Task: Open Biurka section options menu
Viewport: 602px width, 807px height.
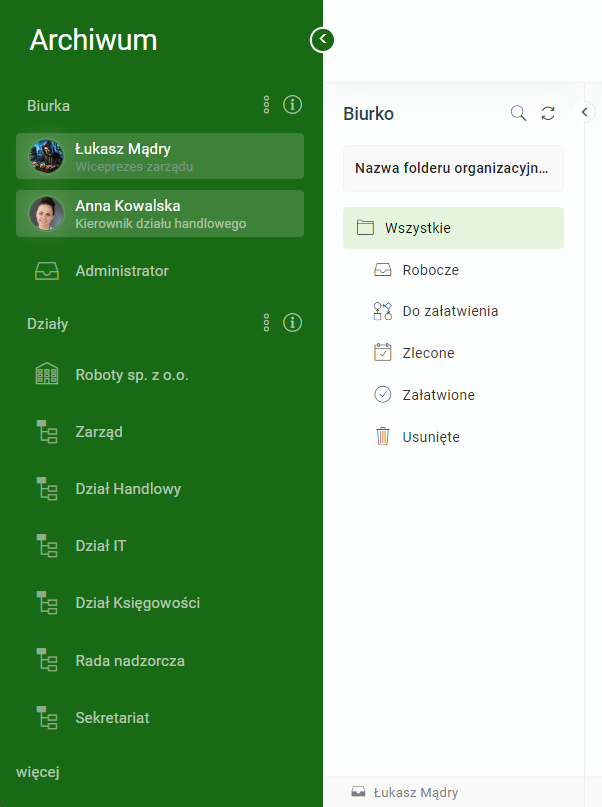Action: click(x=266, y=105)
